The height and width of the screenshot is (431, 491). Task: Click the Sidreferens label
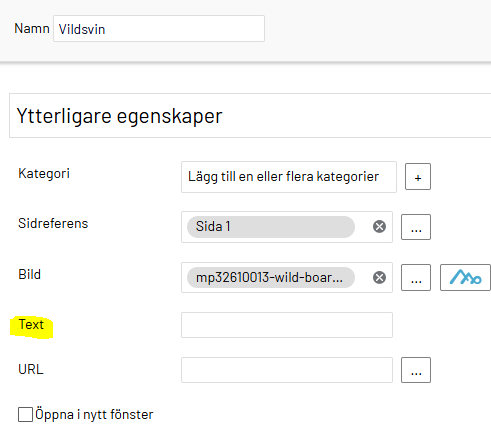[x=53, y=223]
